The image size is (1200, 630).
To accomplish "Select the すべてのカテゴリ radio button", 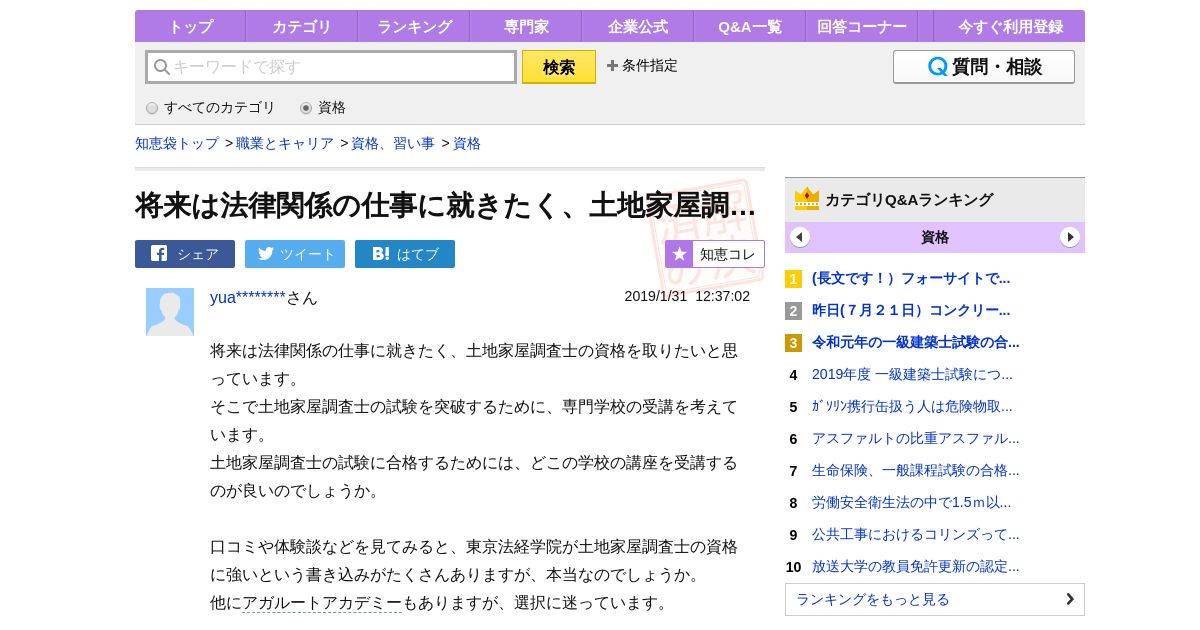I will [x=152, y=108].
